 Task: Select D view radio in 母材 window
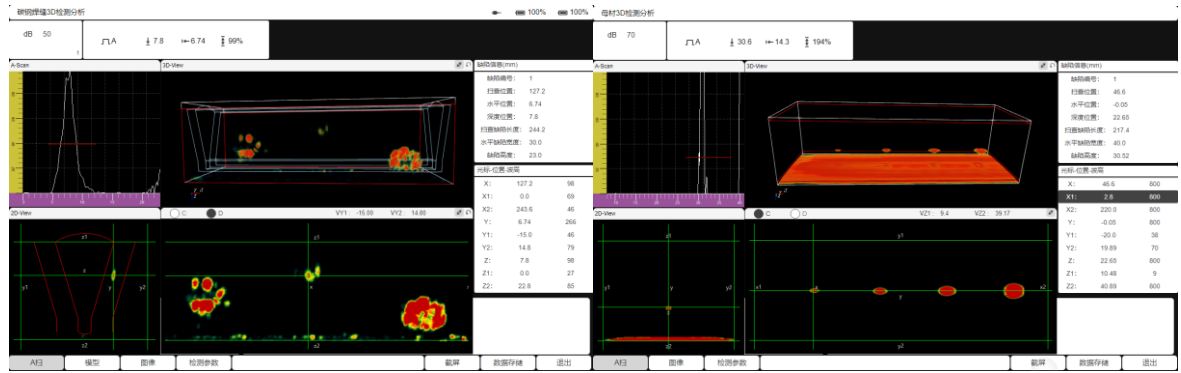[795, 213]
